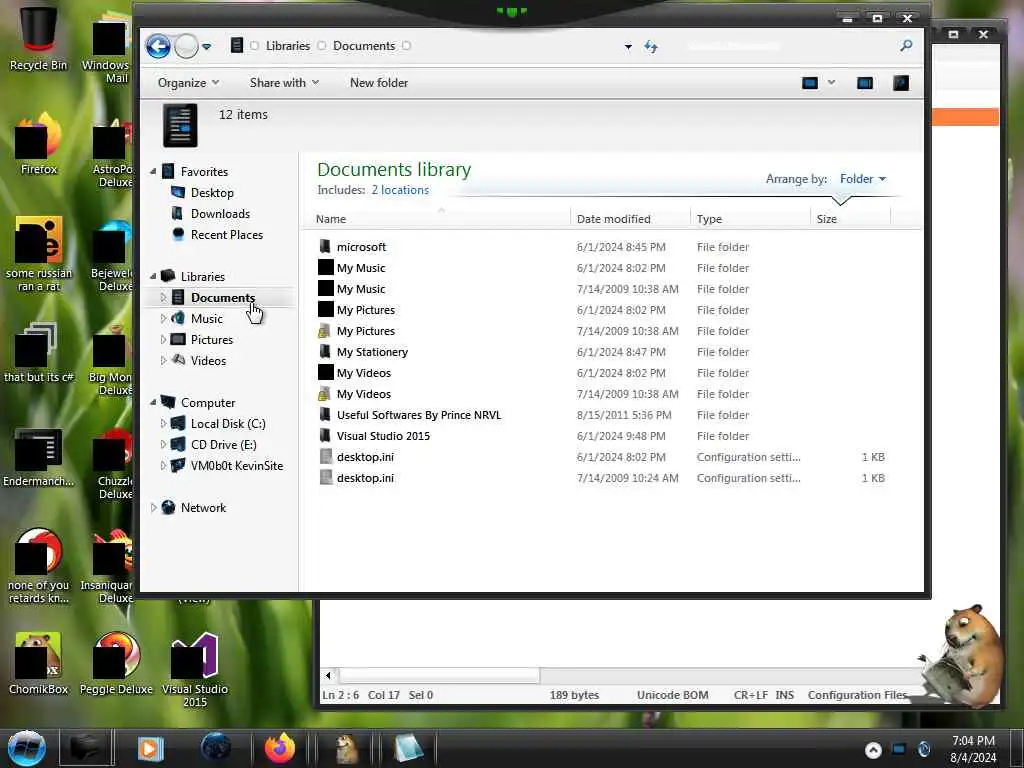The image size is (1024, 768).
Task: Click Documents in the address breadcrumb
Action: [x=364, y=46]
